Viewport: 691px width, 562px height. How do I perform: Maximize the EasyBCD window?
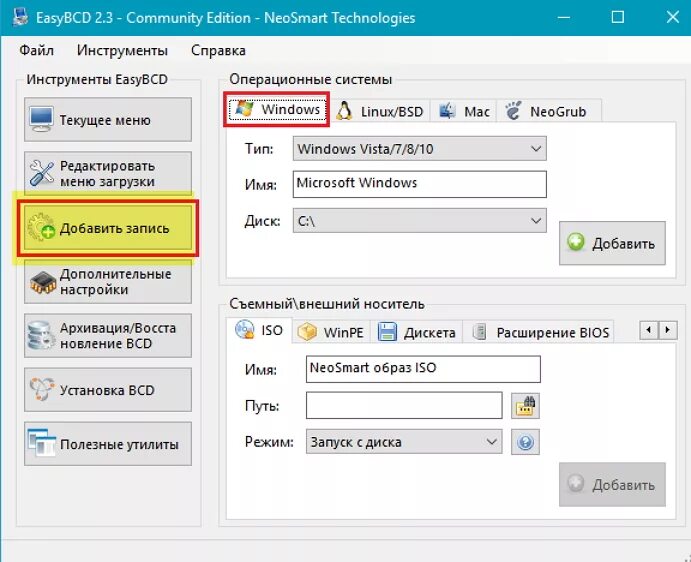[x=618, y=17]
